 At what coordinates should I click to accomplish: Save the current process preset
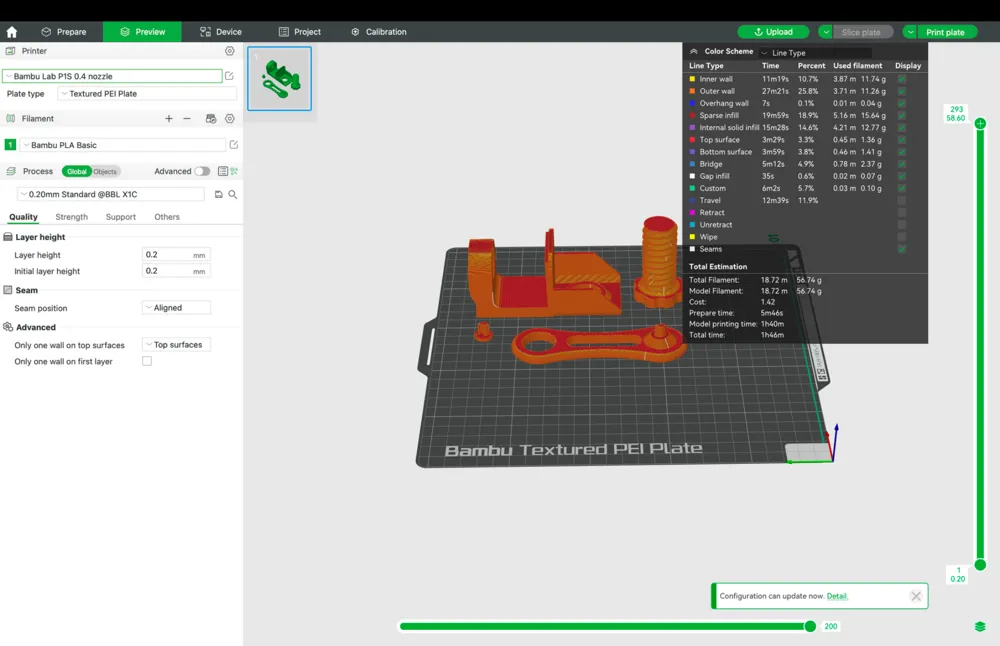[x=219, y=195]
